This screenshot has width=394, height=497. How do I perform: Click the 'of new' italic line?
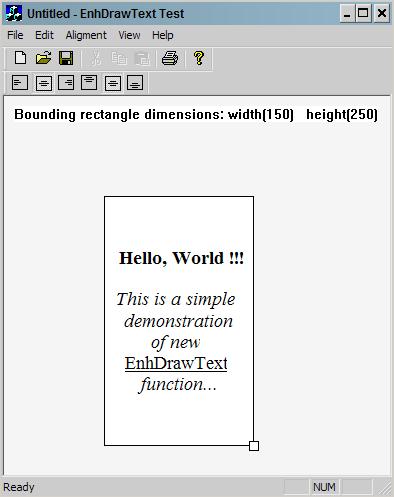click(x=175, y=342)
